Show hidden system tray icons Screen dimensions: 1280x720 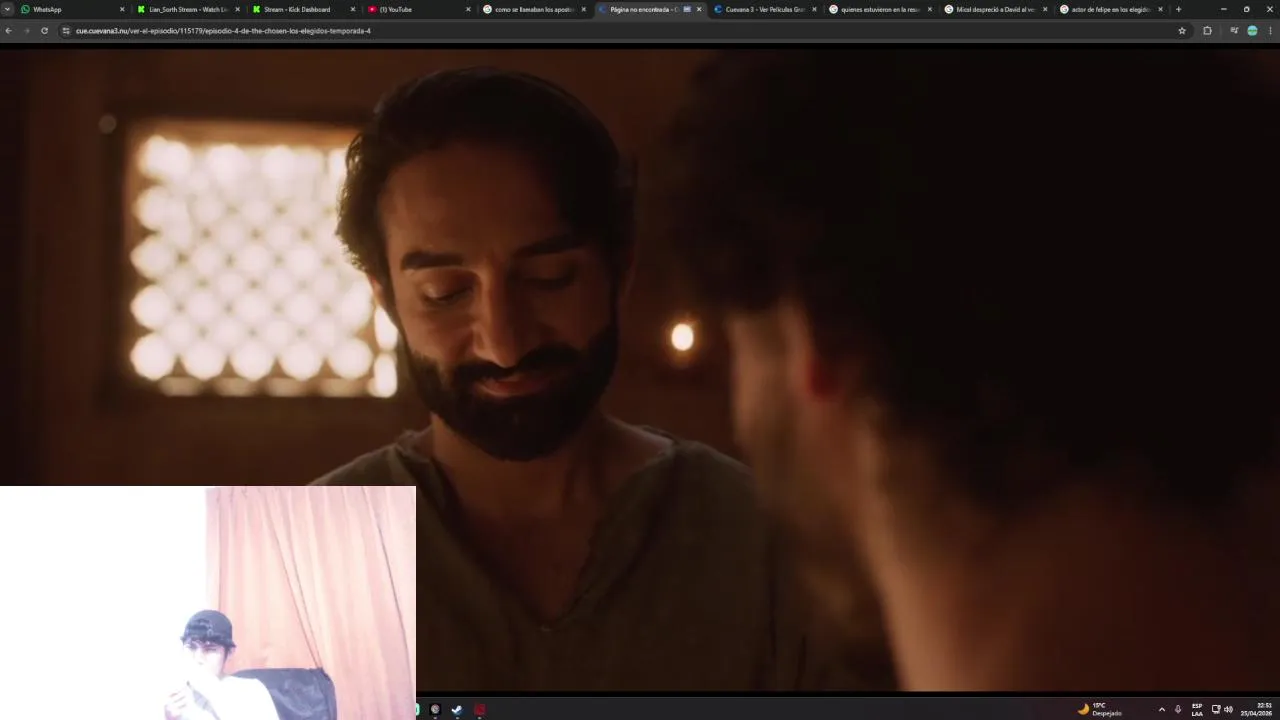click(x=1161, y=710)
